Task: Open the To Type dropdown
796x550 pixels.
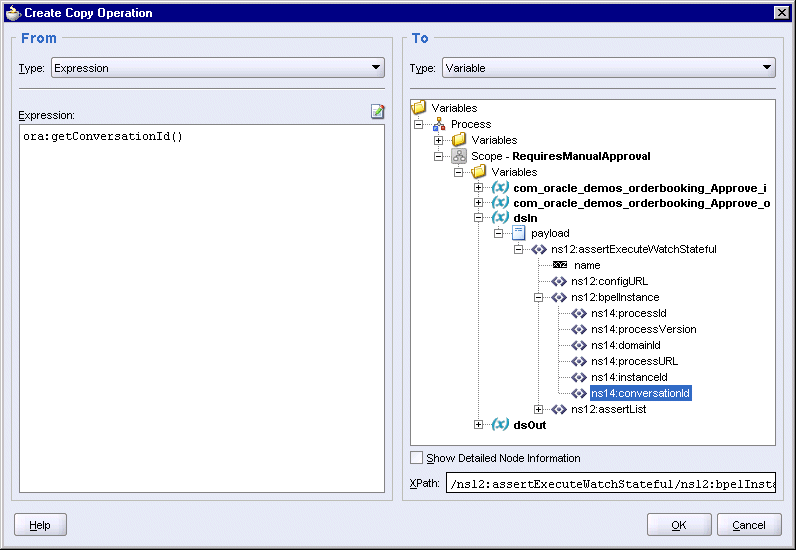Action: coord(609,68)
